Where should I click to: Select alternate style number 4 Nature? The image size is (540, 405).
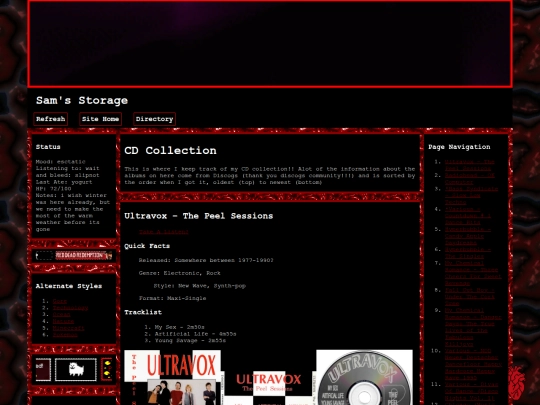[x=63, y=321]
